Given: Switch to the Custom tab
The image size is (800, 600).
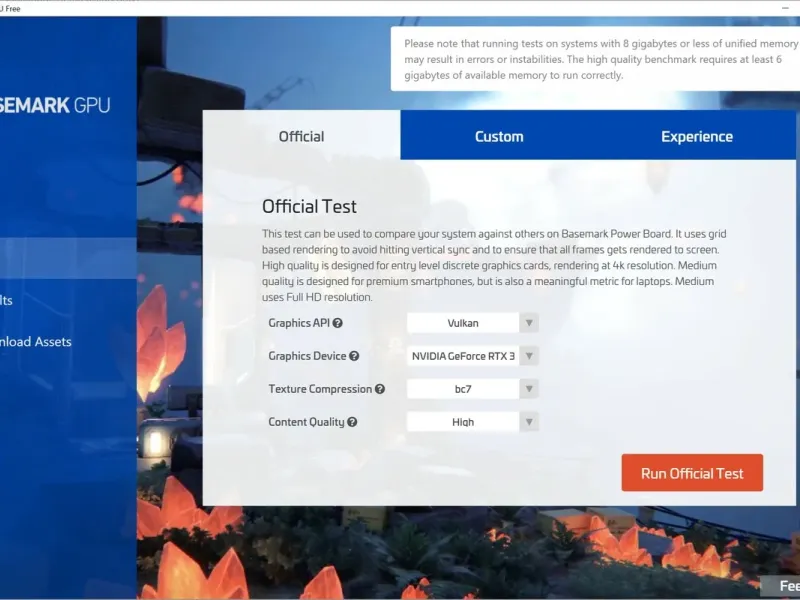Looking at the screenshot, I should pos(499,136).
